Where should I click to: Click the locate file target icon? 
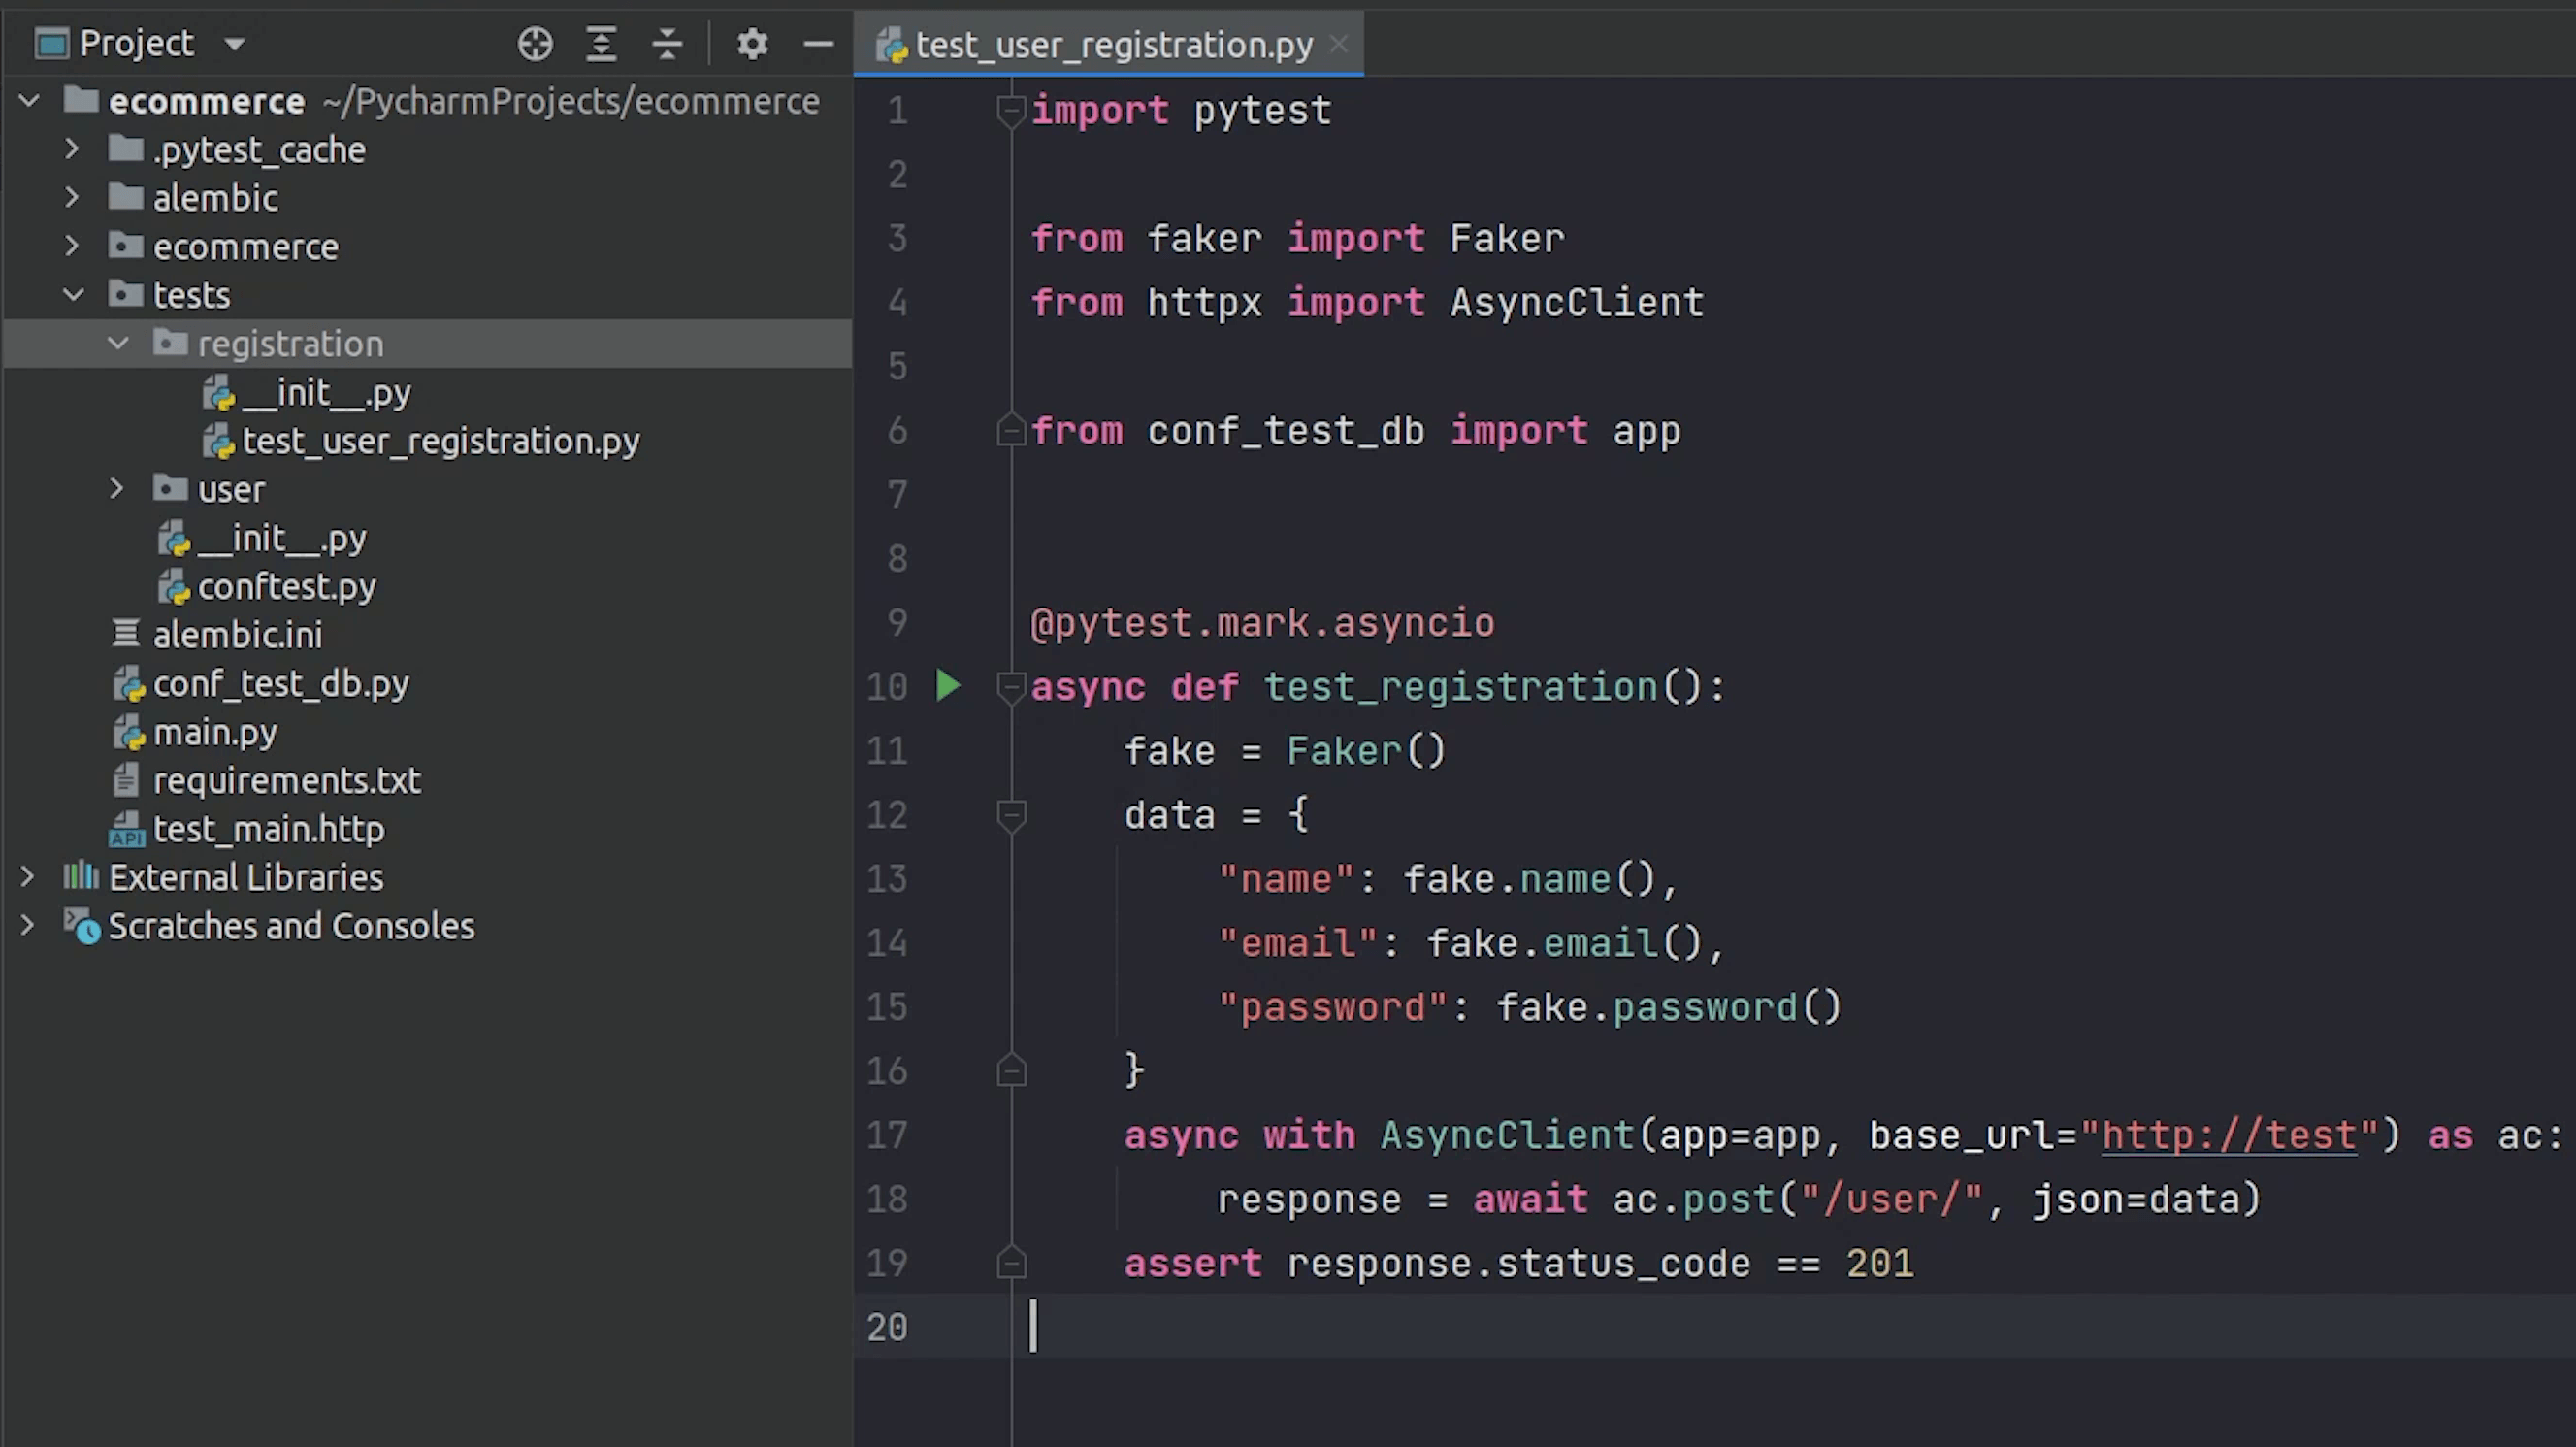(x=535, y=44)
